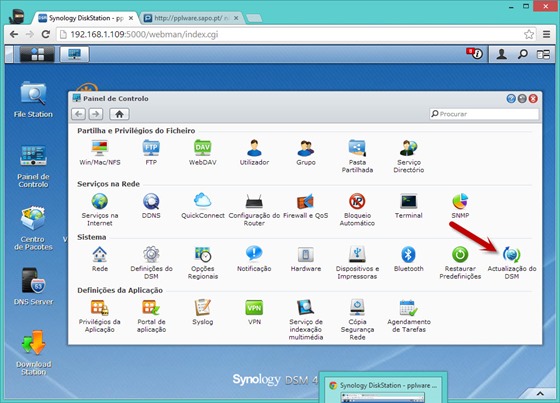Select Painel de Controlo taskbar item
Screen dimensions: 560x403
pos(74,54)
